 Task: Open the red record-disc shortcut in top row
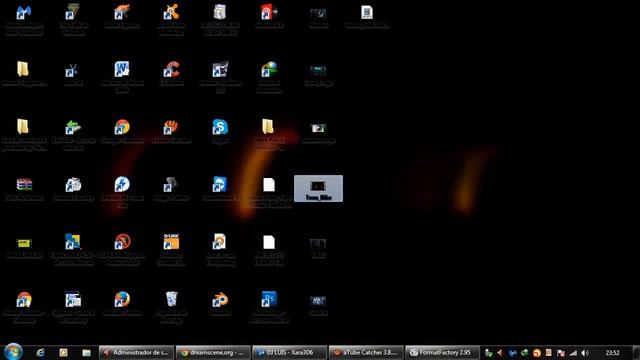(x=269, y=13)
